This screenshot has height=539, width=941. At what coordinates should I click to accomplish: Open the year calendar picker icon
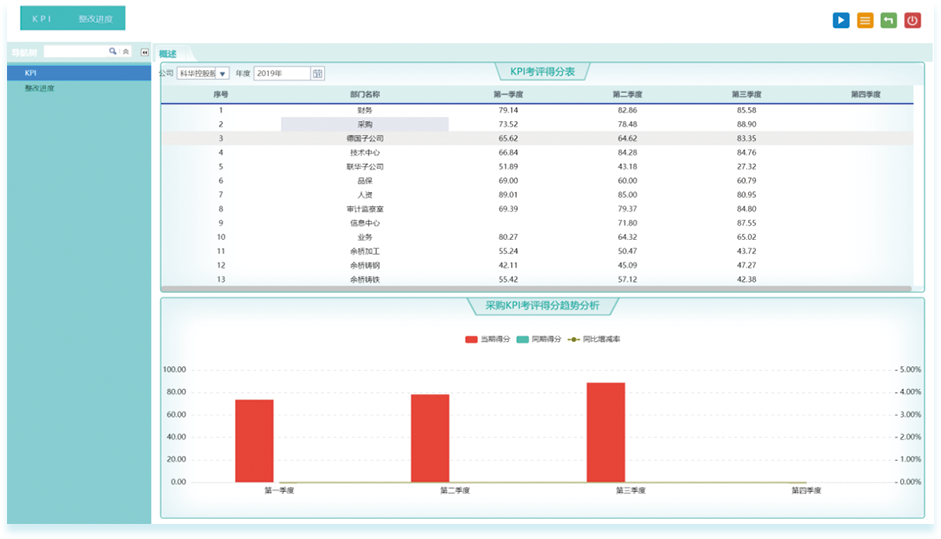click(318, 73)
